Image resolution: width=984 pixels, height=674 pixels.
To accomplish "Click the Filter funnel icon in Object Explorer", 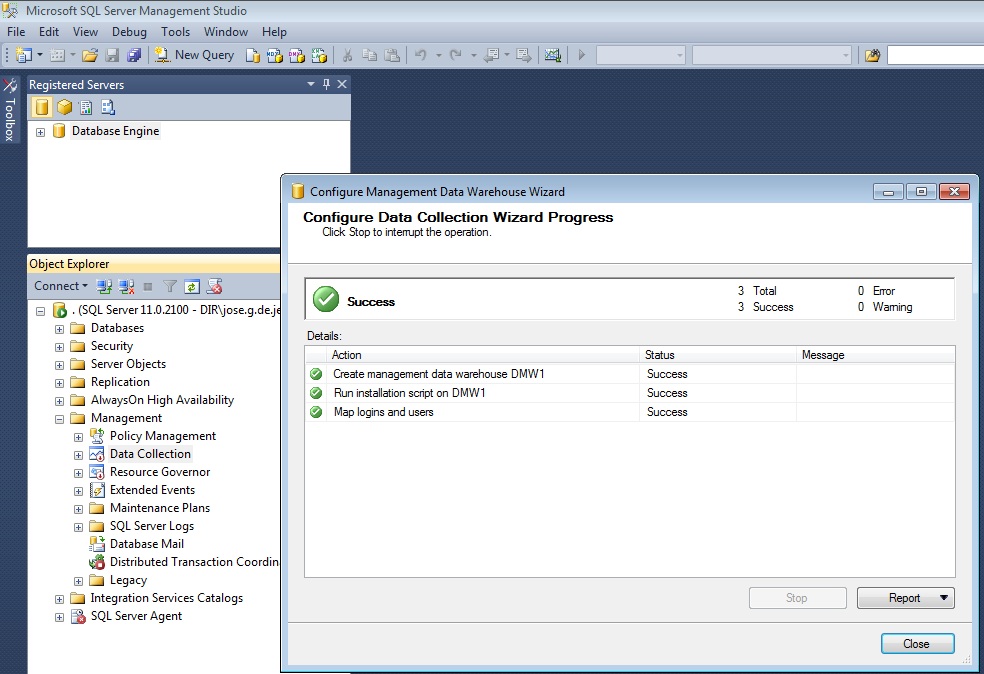I will tap(169, 287).
